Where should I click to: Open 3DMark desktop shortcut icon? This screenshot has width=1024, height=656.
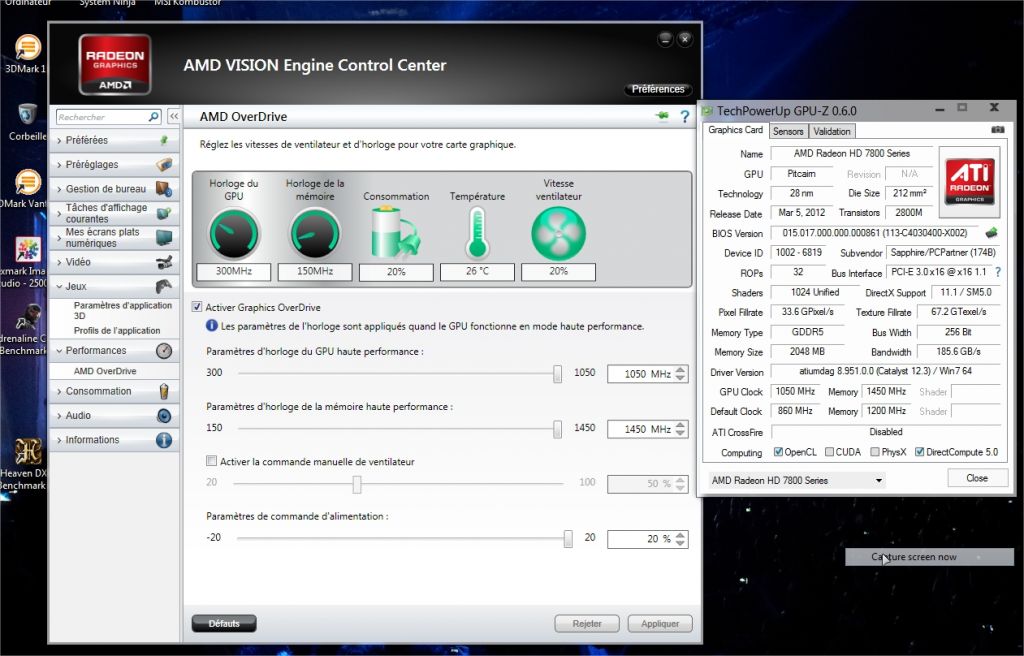[27, 48]
